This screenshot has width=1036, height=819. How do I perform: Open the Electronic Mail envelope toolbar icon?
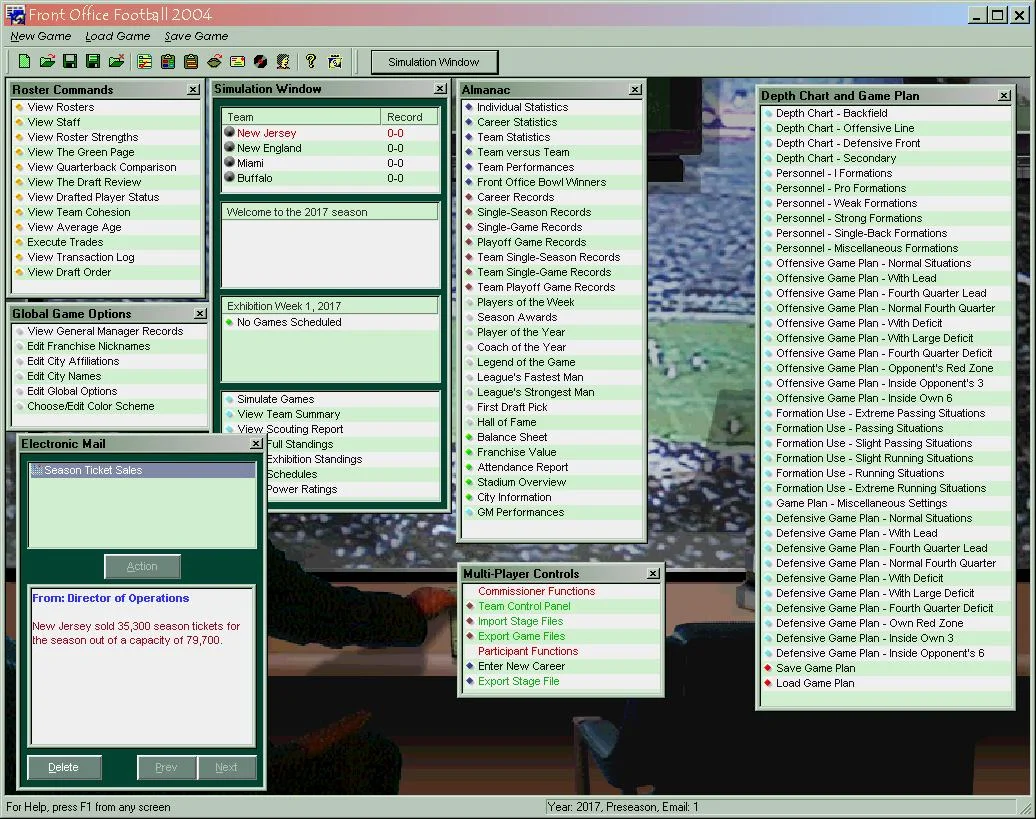click(x=236, y=61)
